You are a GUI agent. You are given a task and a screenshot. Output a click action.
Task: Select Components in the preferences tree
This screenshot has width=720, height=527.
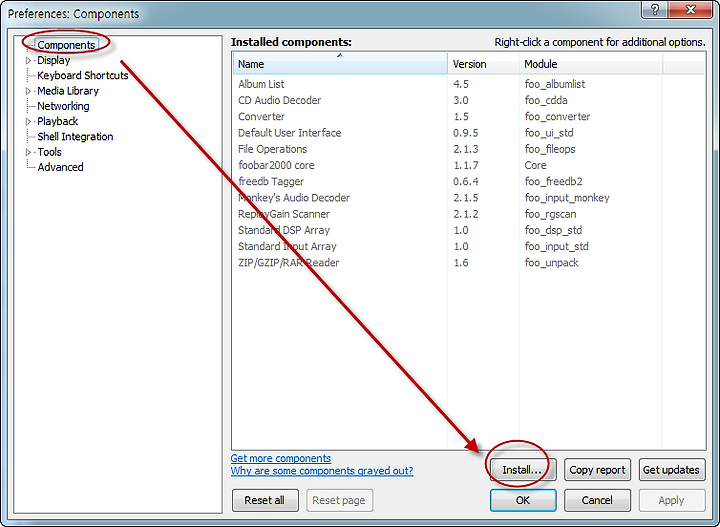[x=66, y=45]
